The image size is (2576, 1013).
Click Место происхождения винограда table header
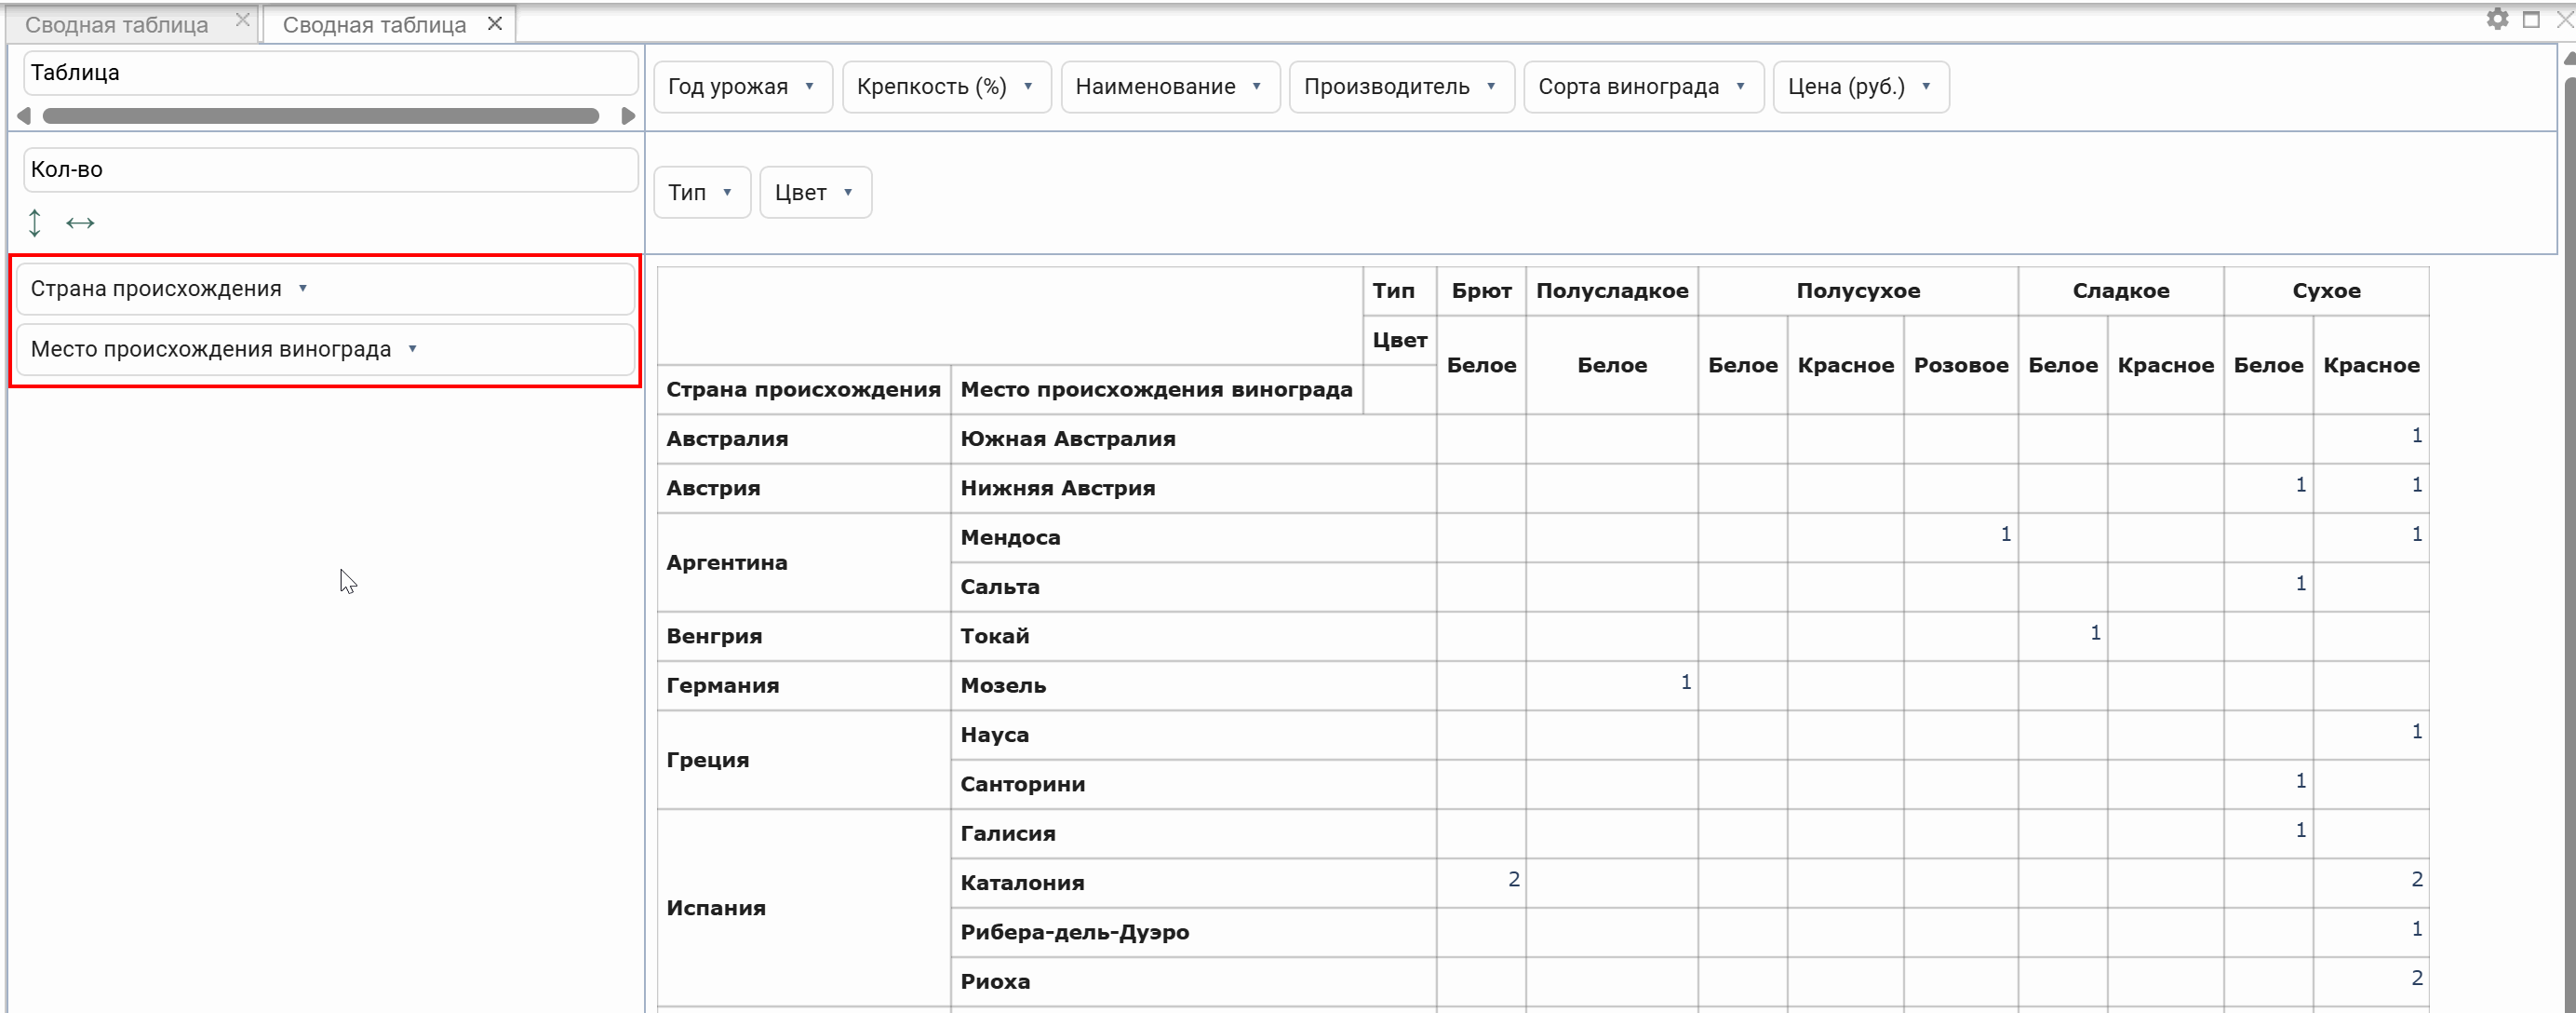(1157, 390)
